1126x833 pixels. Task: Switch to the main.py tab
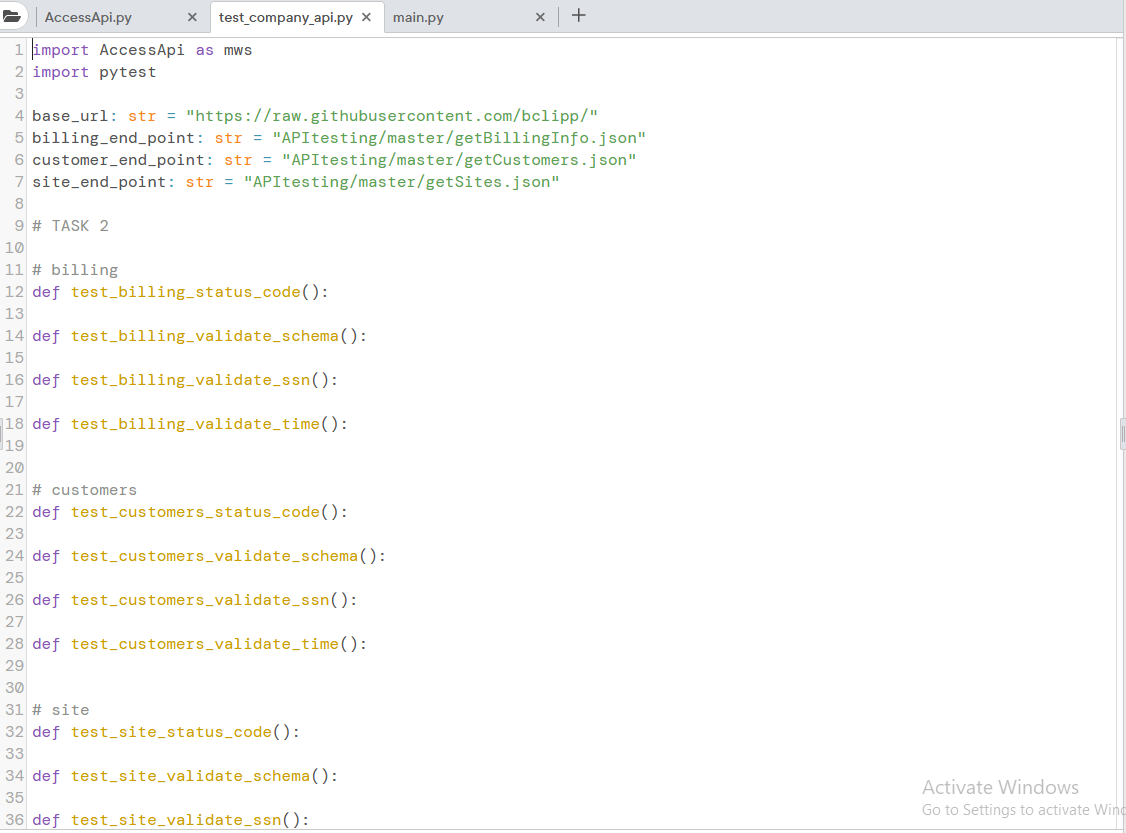click(418, 17)
